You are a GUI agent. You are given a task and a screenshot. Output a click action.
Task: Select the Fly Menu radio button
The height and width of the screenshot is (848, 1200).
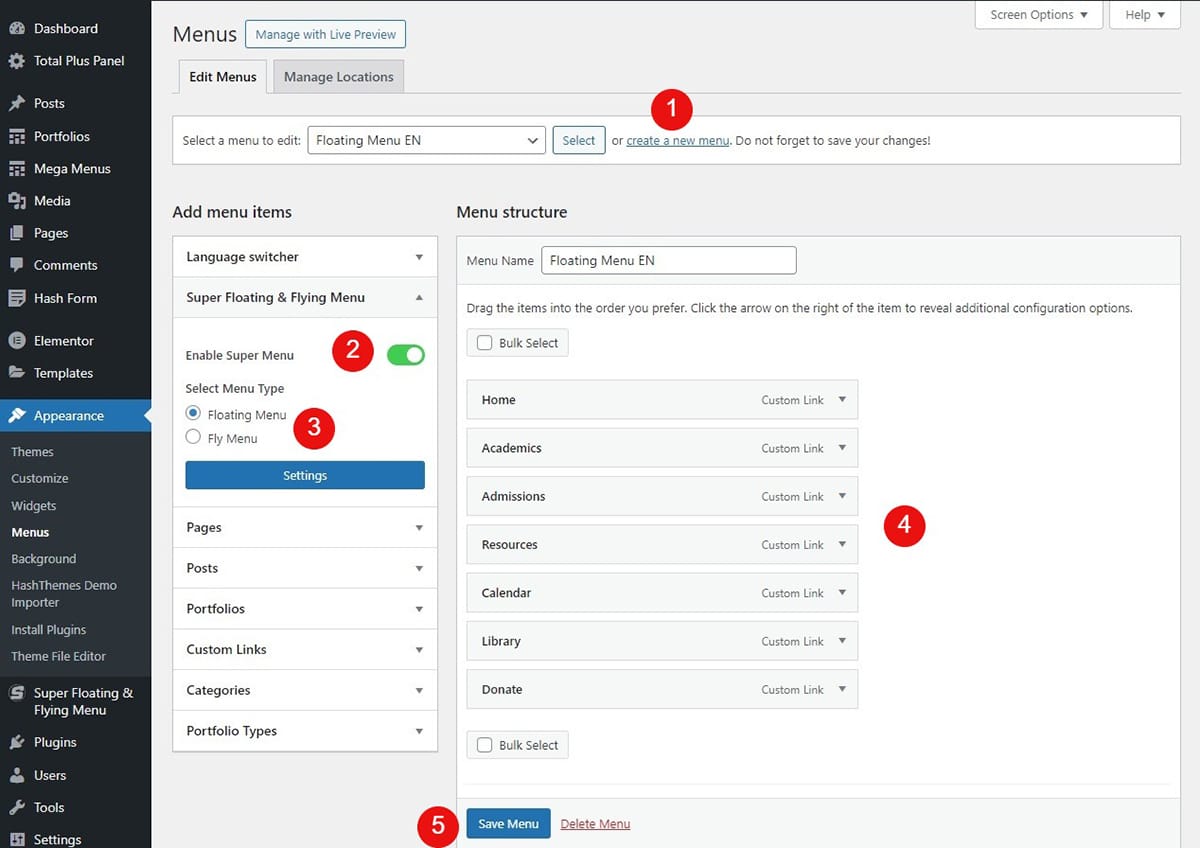[x=194, y=437]
